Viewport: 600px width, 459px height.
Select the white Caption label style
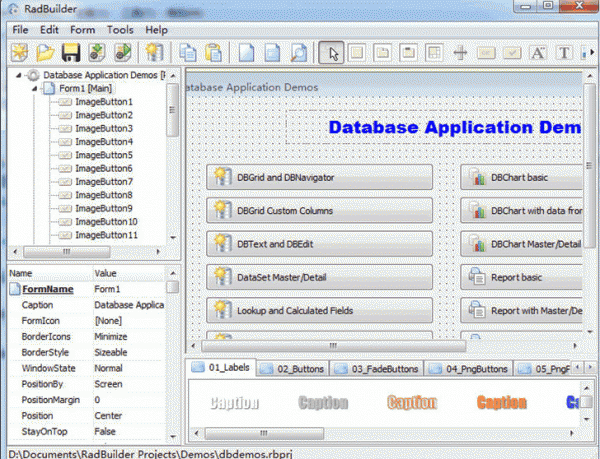[235, 403]
